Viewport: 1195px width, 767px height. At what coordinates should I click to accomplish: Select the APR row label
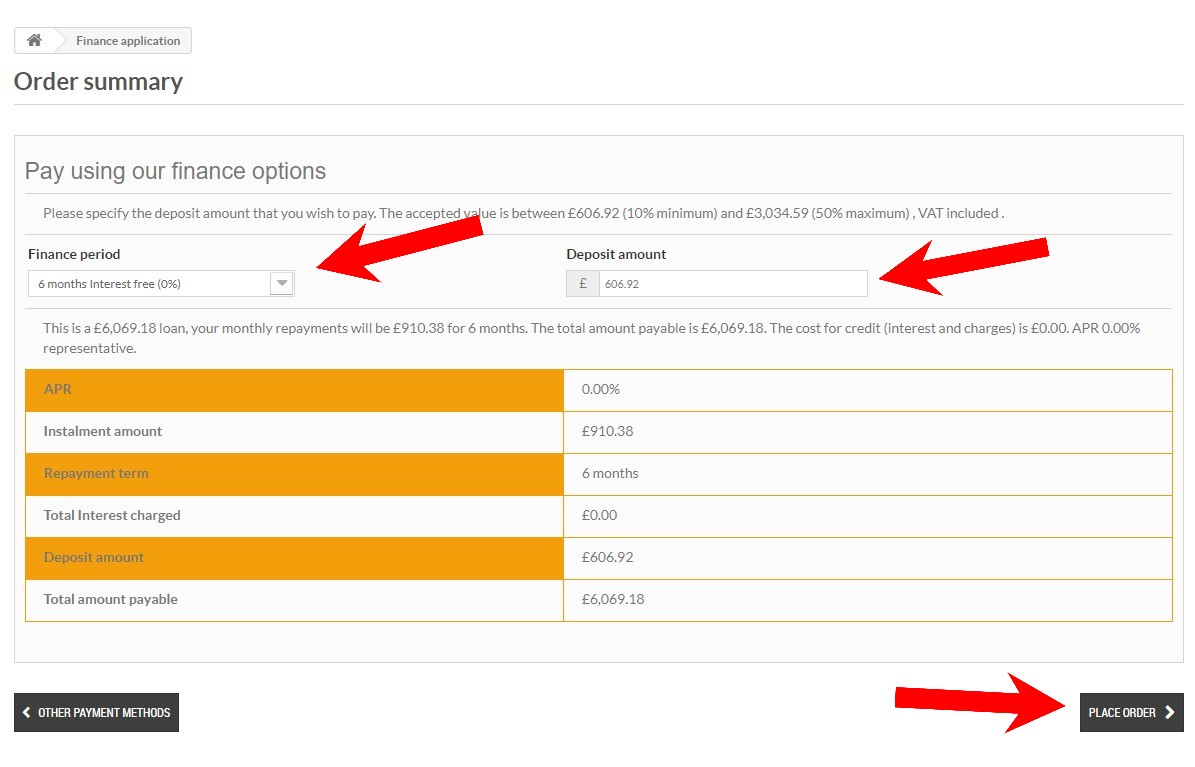tap(58, 389)
